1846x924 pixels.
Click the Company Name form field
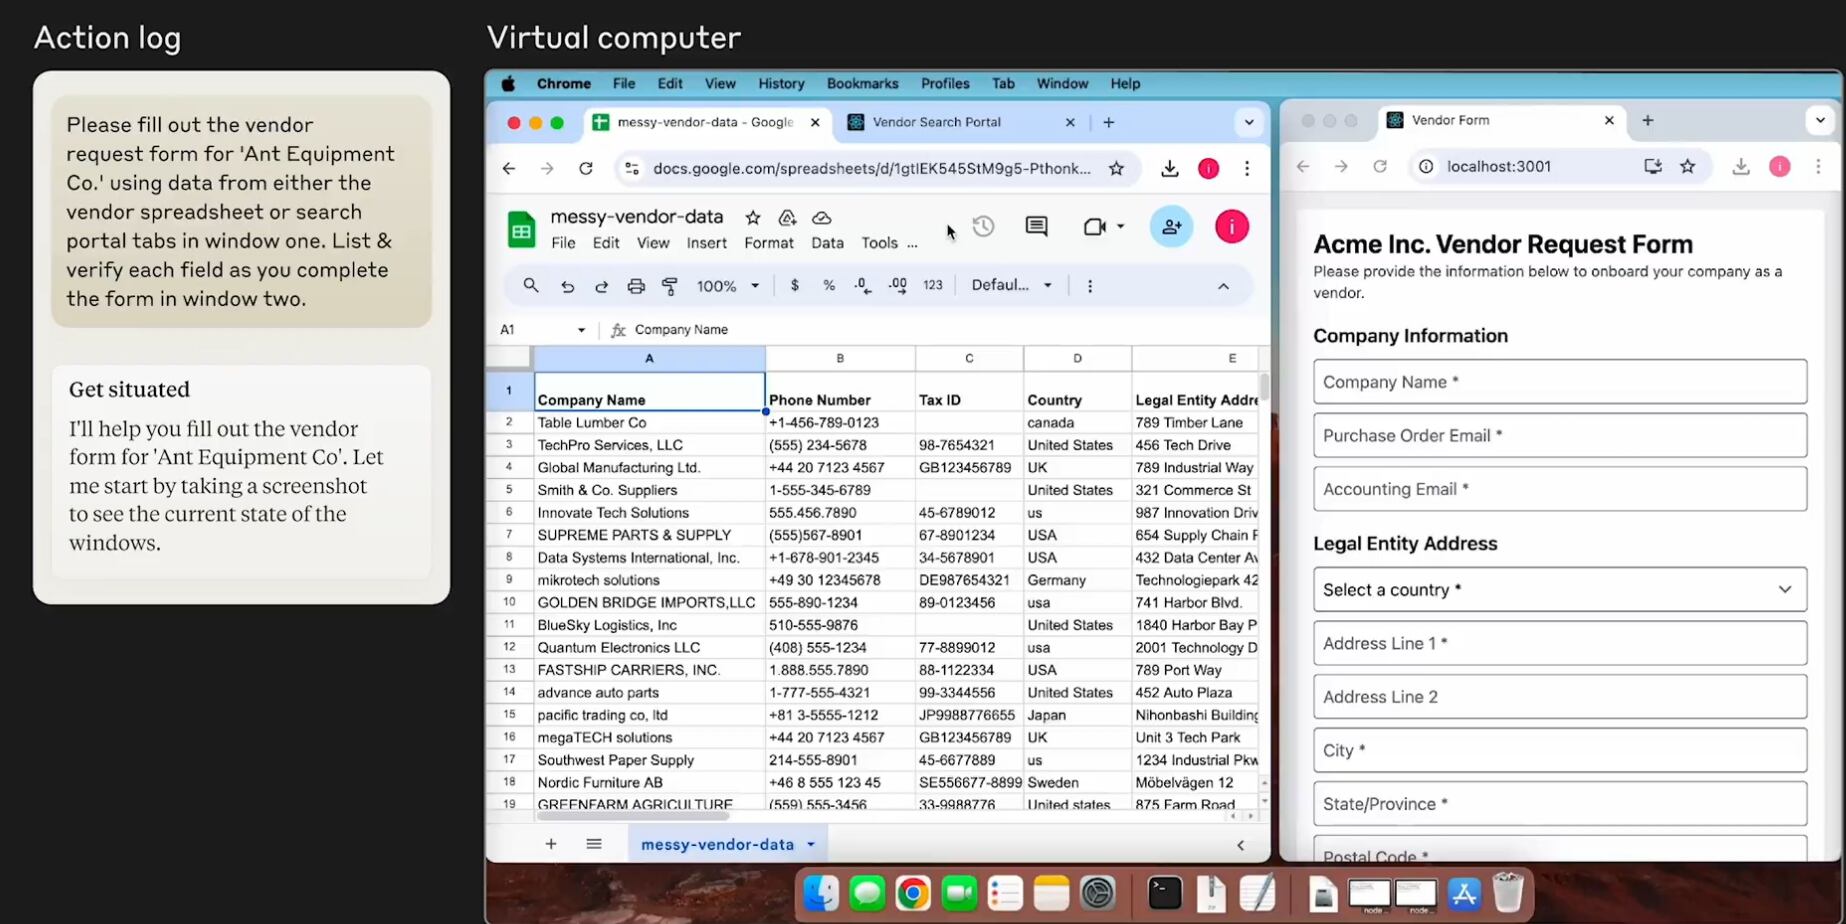(1559, 381)
